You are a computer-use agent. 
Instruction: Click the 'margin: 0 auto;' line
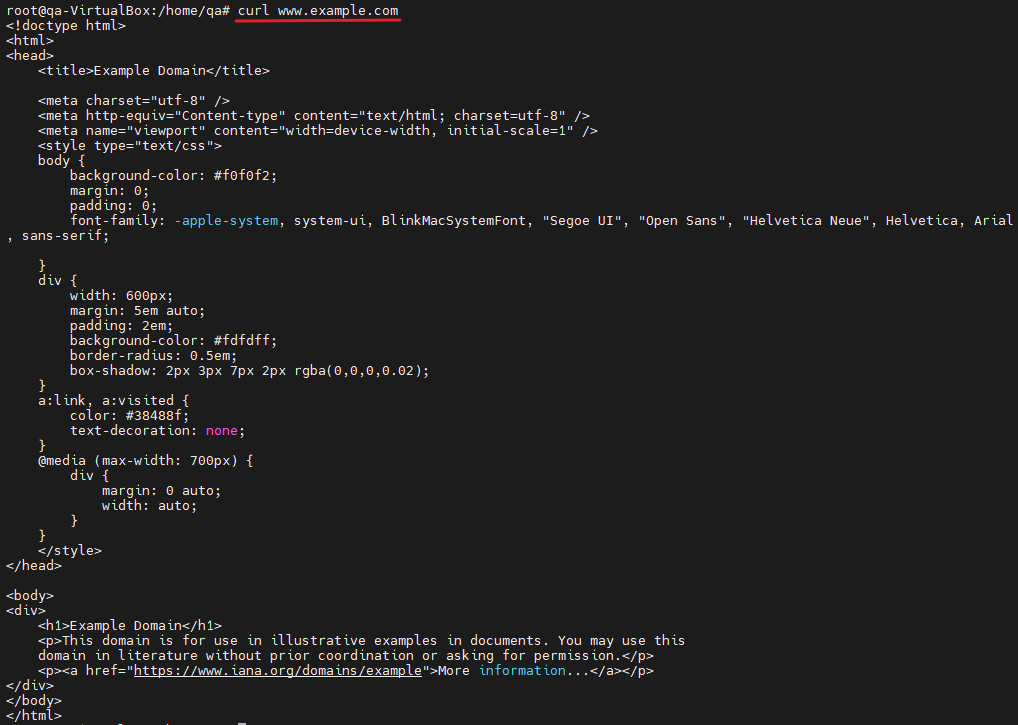coord(162,491)
